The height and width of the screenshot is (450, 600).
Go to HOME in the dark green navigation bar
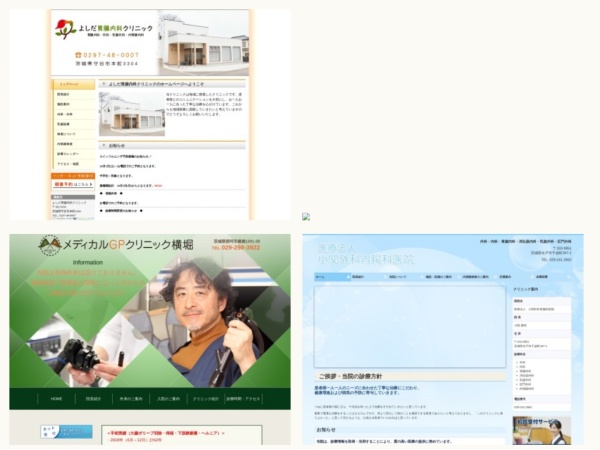[x=56, y=399]
